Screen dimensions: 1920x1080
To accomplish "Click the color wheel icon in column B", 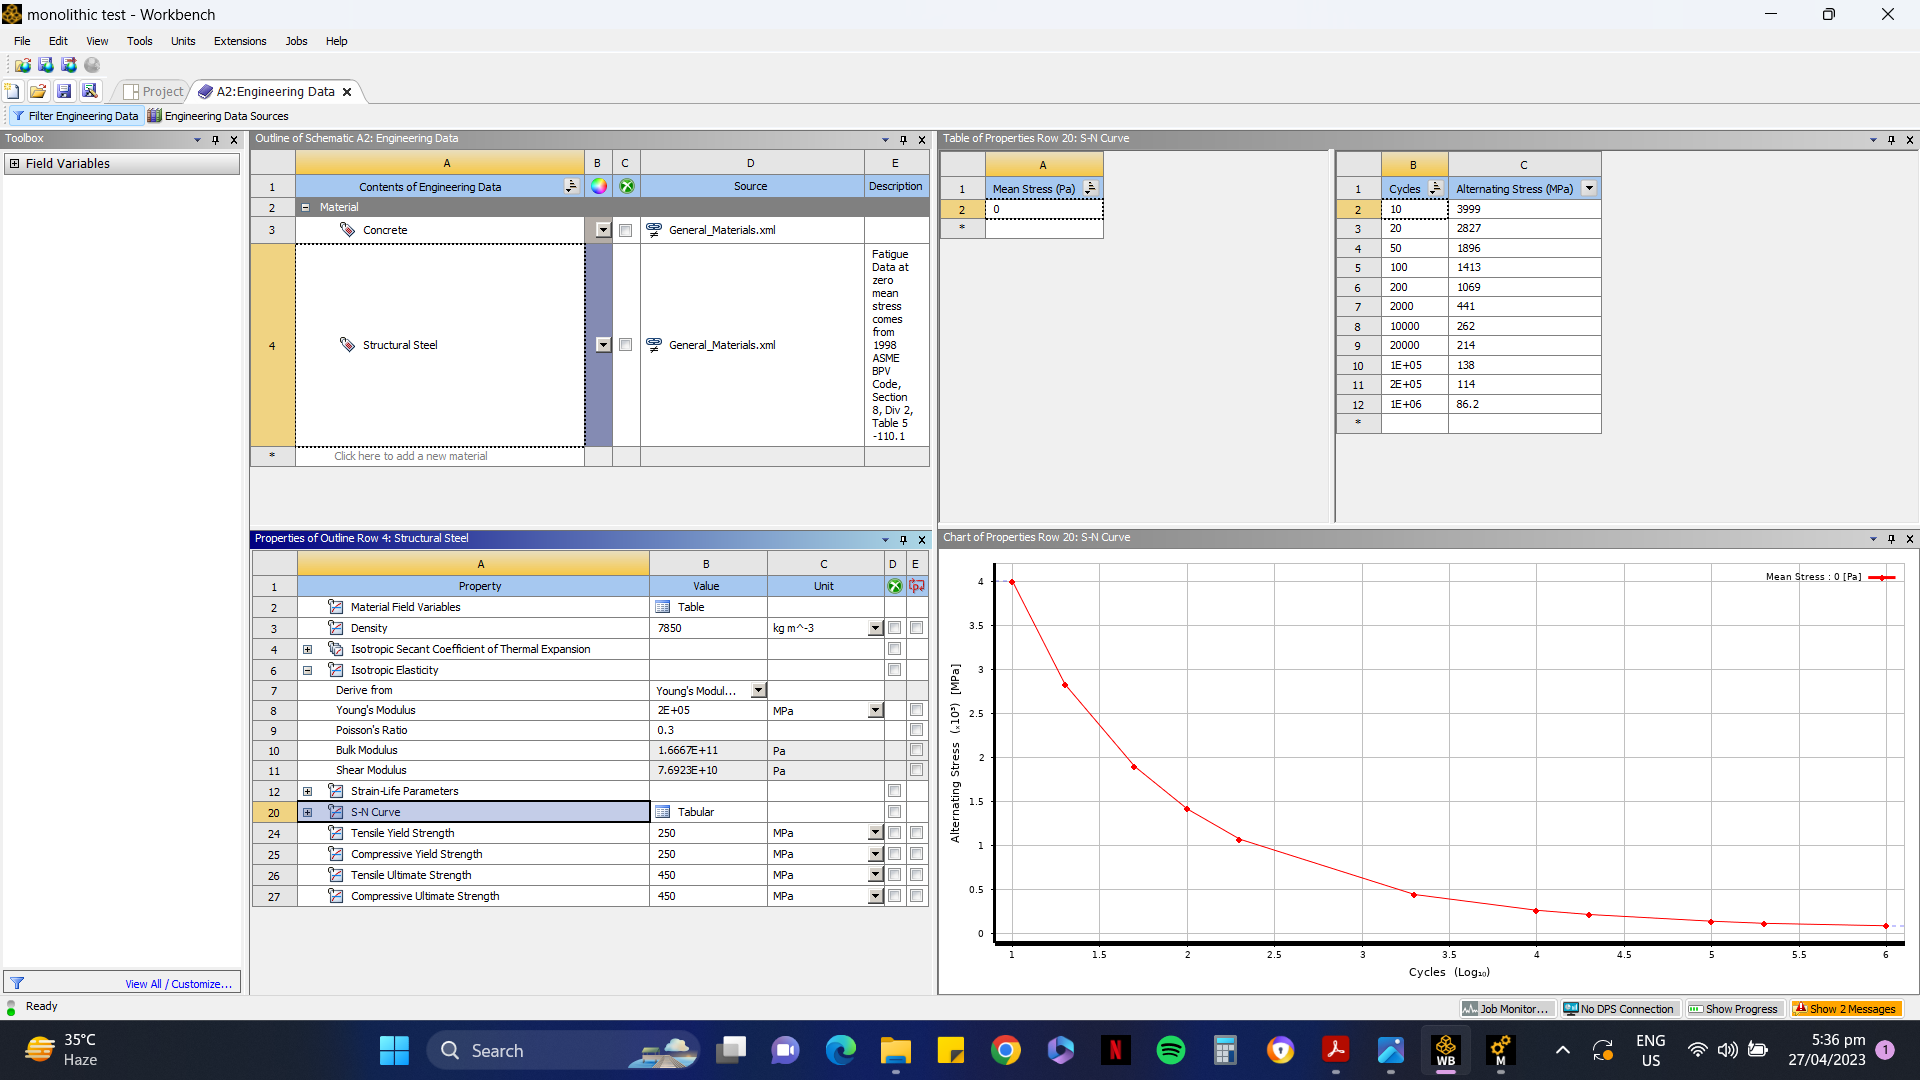I will point(598,186).
